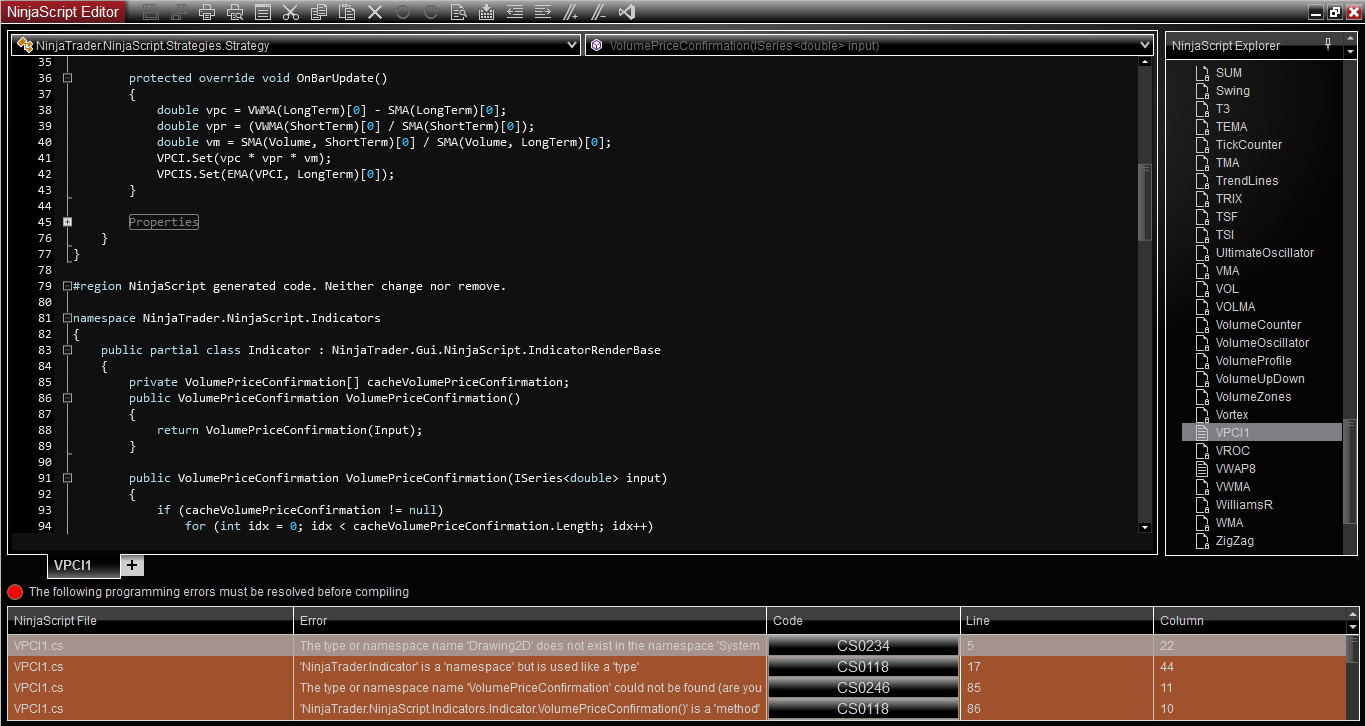Open error code CS0234 help
Viewport: 1365px width, 726px height.
pos(863,646)
